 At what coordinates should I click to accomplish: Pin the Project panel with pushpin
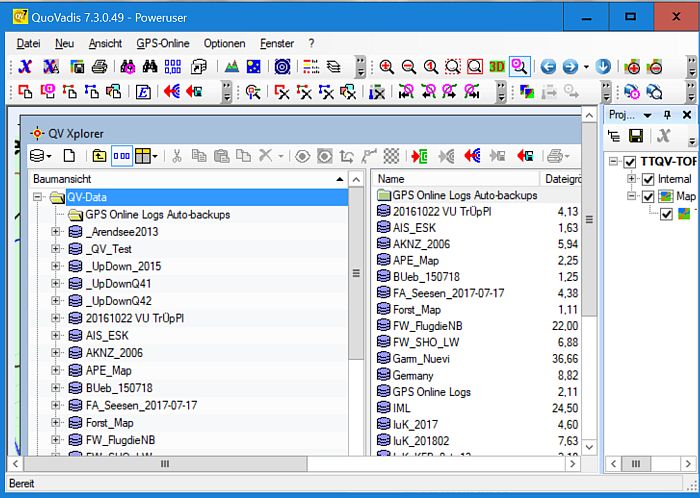coord(667,115)
